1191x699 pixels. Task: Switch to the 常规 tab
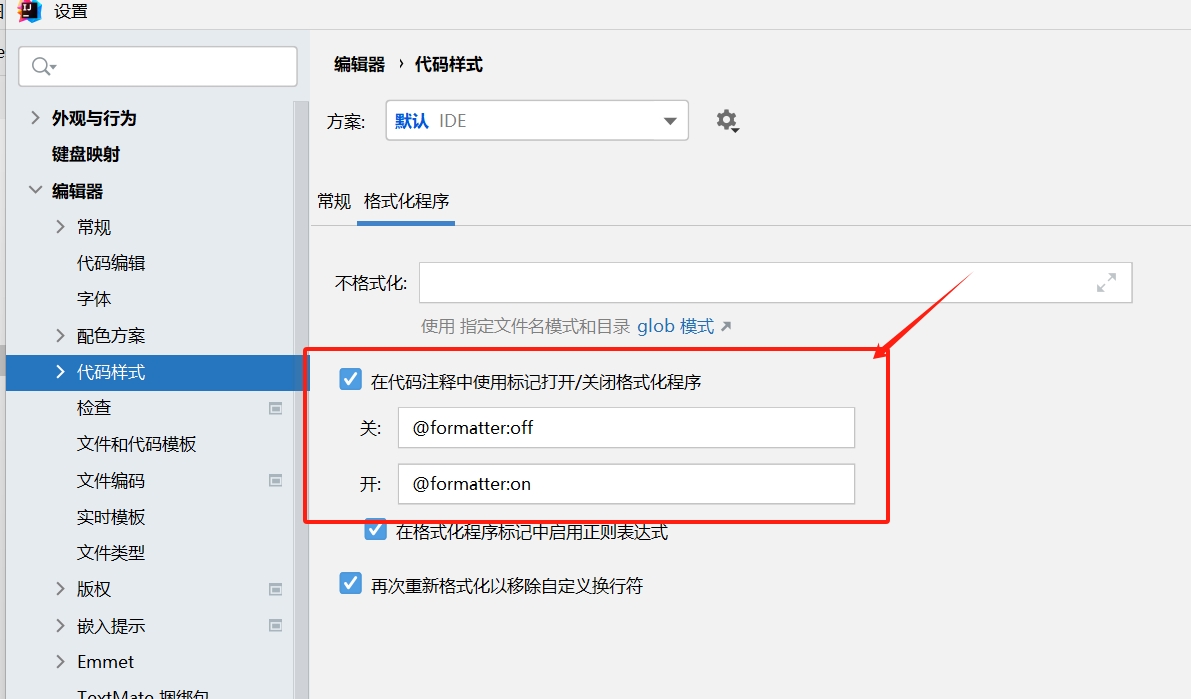point(334,201)
